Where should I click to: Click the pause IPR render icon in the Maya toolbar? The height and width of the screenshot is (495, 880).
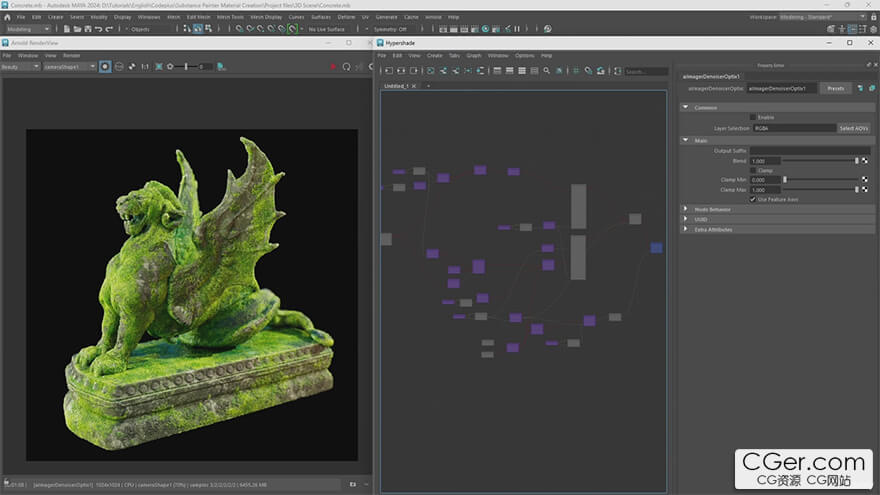click(x=517, y=29)
